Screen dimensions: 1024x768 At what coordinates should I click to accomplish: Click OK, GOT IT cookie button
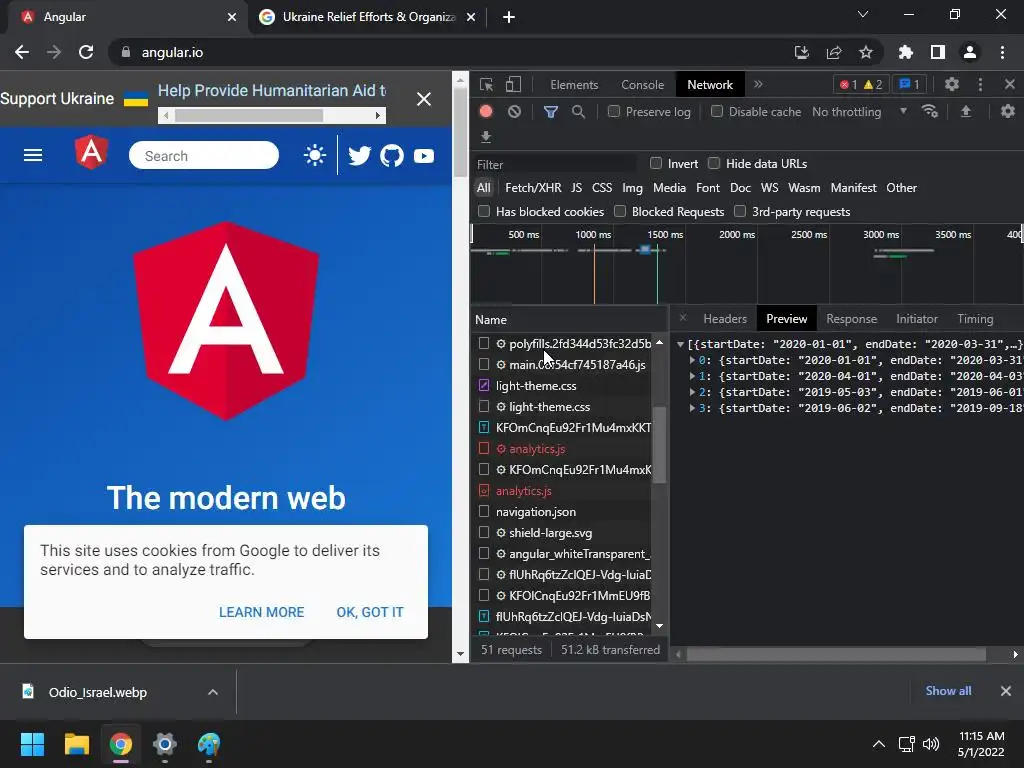coord(370,612)
